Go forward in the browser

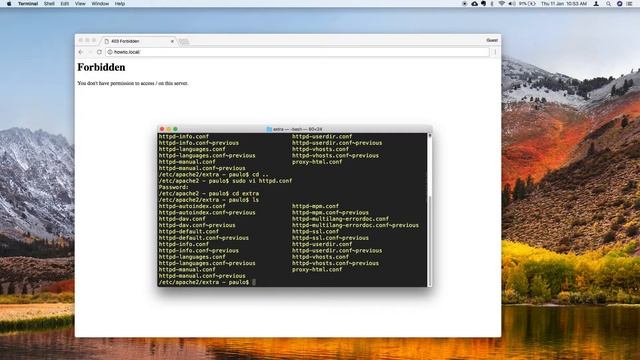(90, 52)
